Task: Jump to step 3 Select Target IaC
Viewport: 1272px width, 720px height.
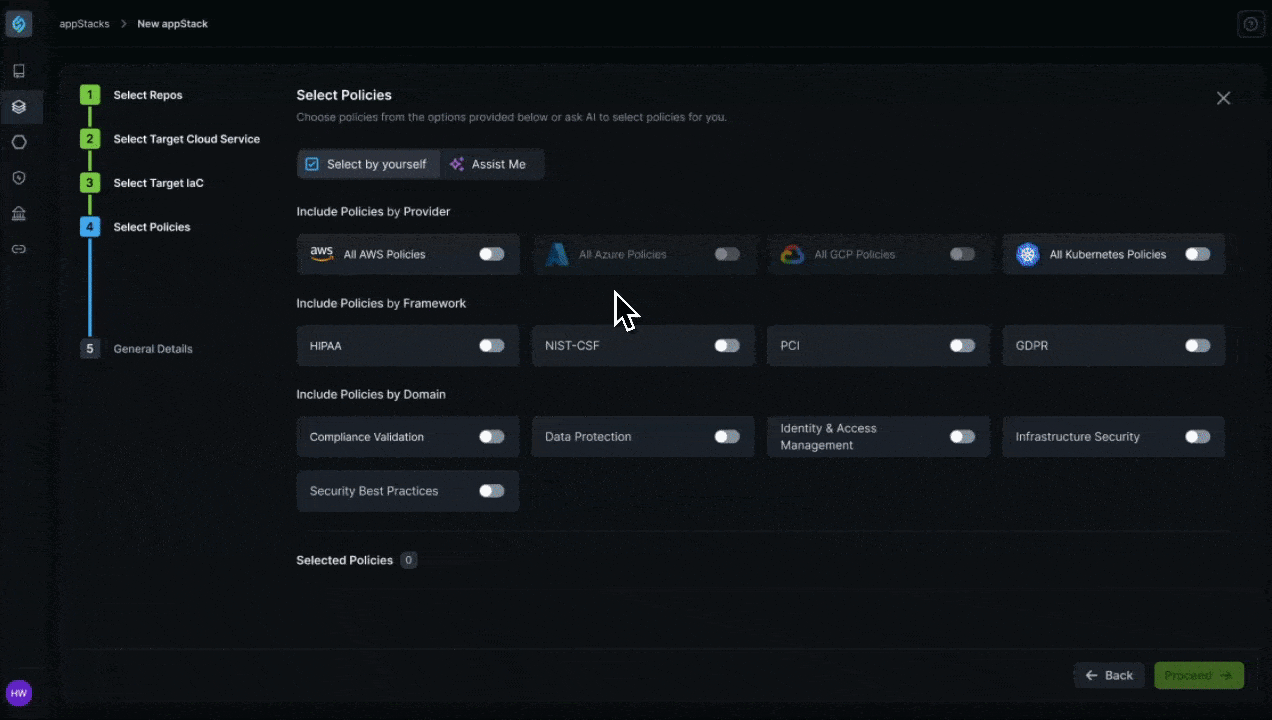Action: point(158,183)
